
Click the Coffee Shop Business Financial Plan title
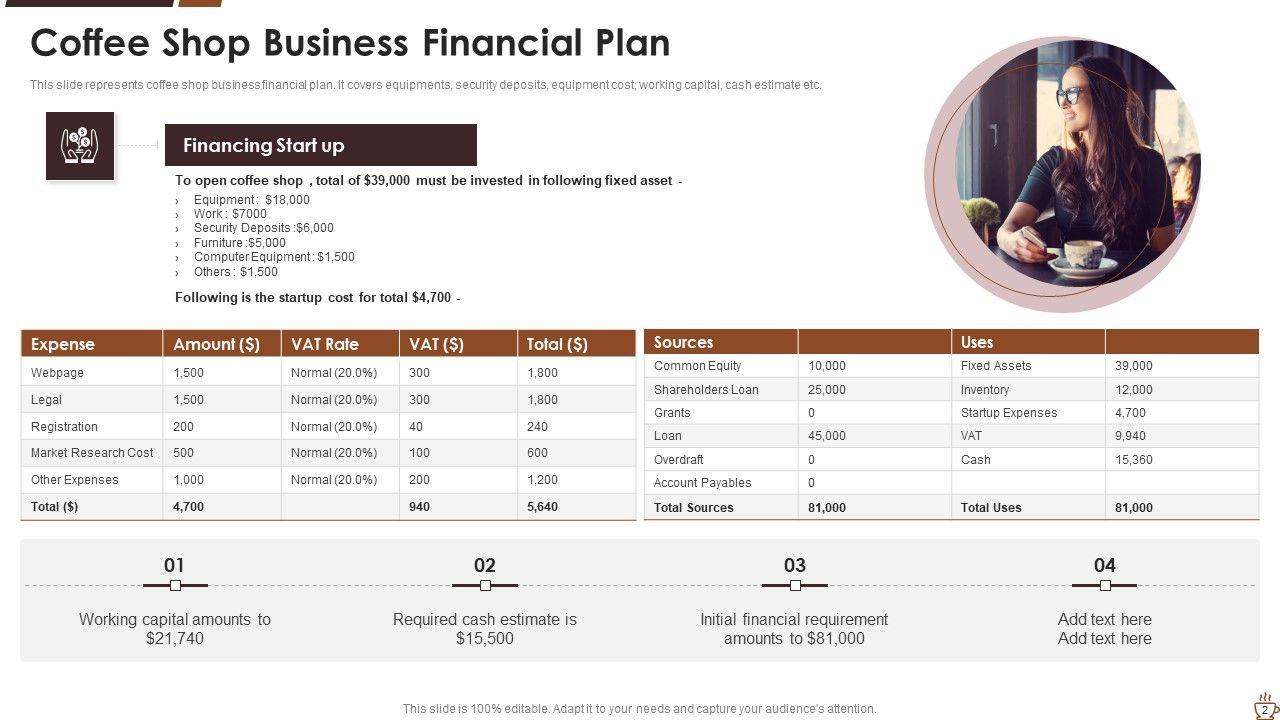[x=350, y=44]
